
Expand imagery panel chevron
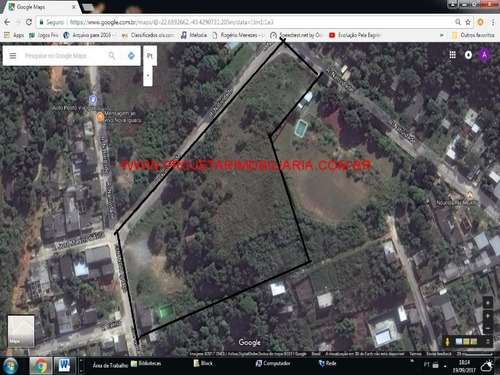(x=488, y=341)
